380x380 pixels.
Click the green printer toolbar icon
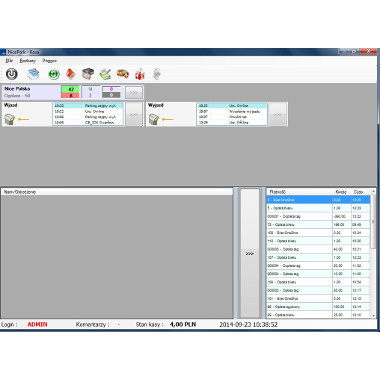click(105, 74)
